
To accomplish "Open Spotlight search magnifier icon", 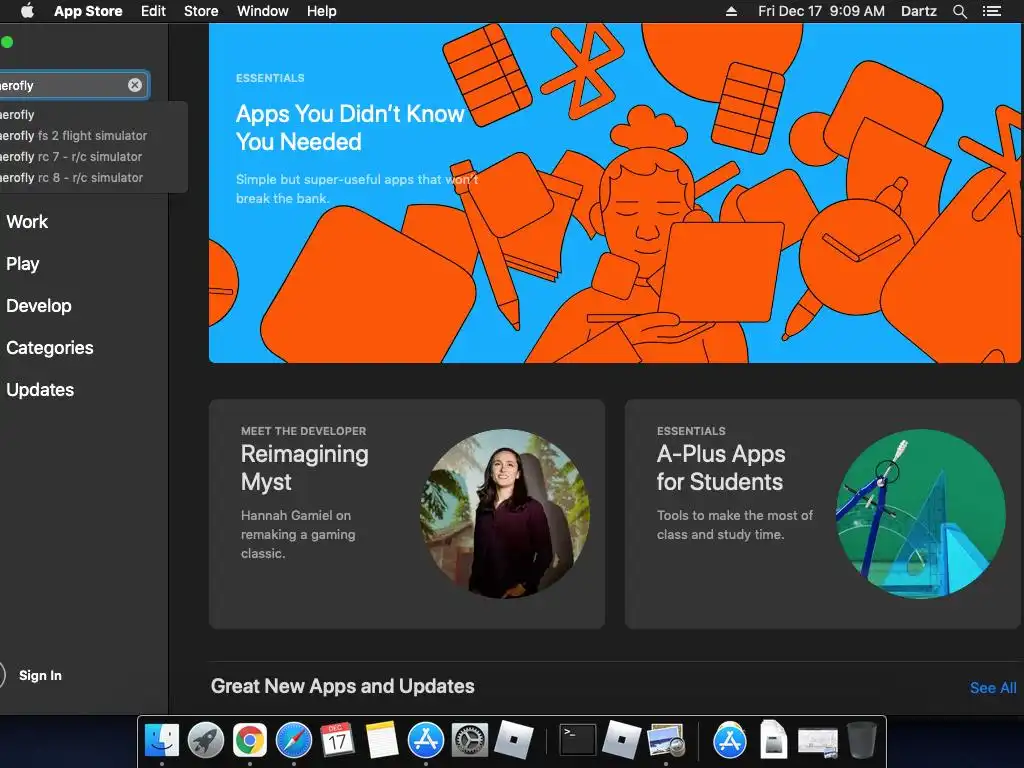I will click(959, 11).
